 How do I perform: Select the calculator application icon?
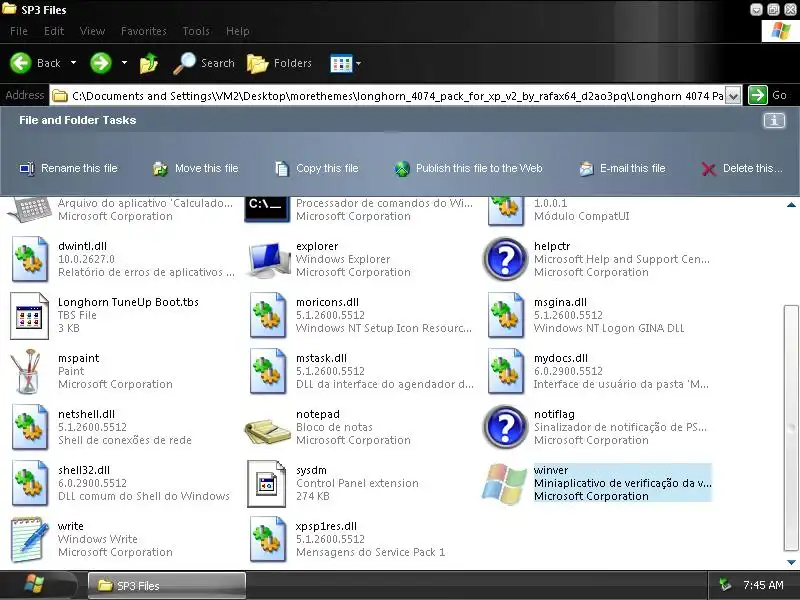point(30,210)
